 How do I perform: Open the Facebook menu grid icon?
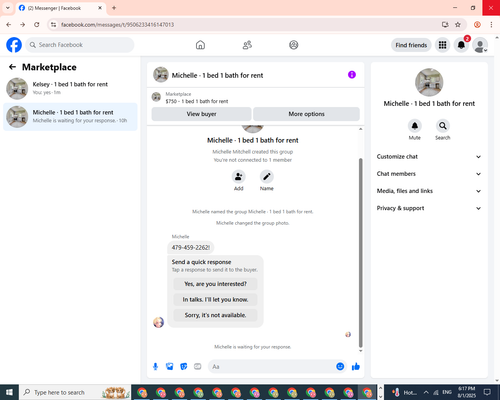(x=442, y=45)
